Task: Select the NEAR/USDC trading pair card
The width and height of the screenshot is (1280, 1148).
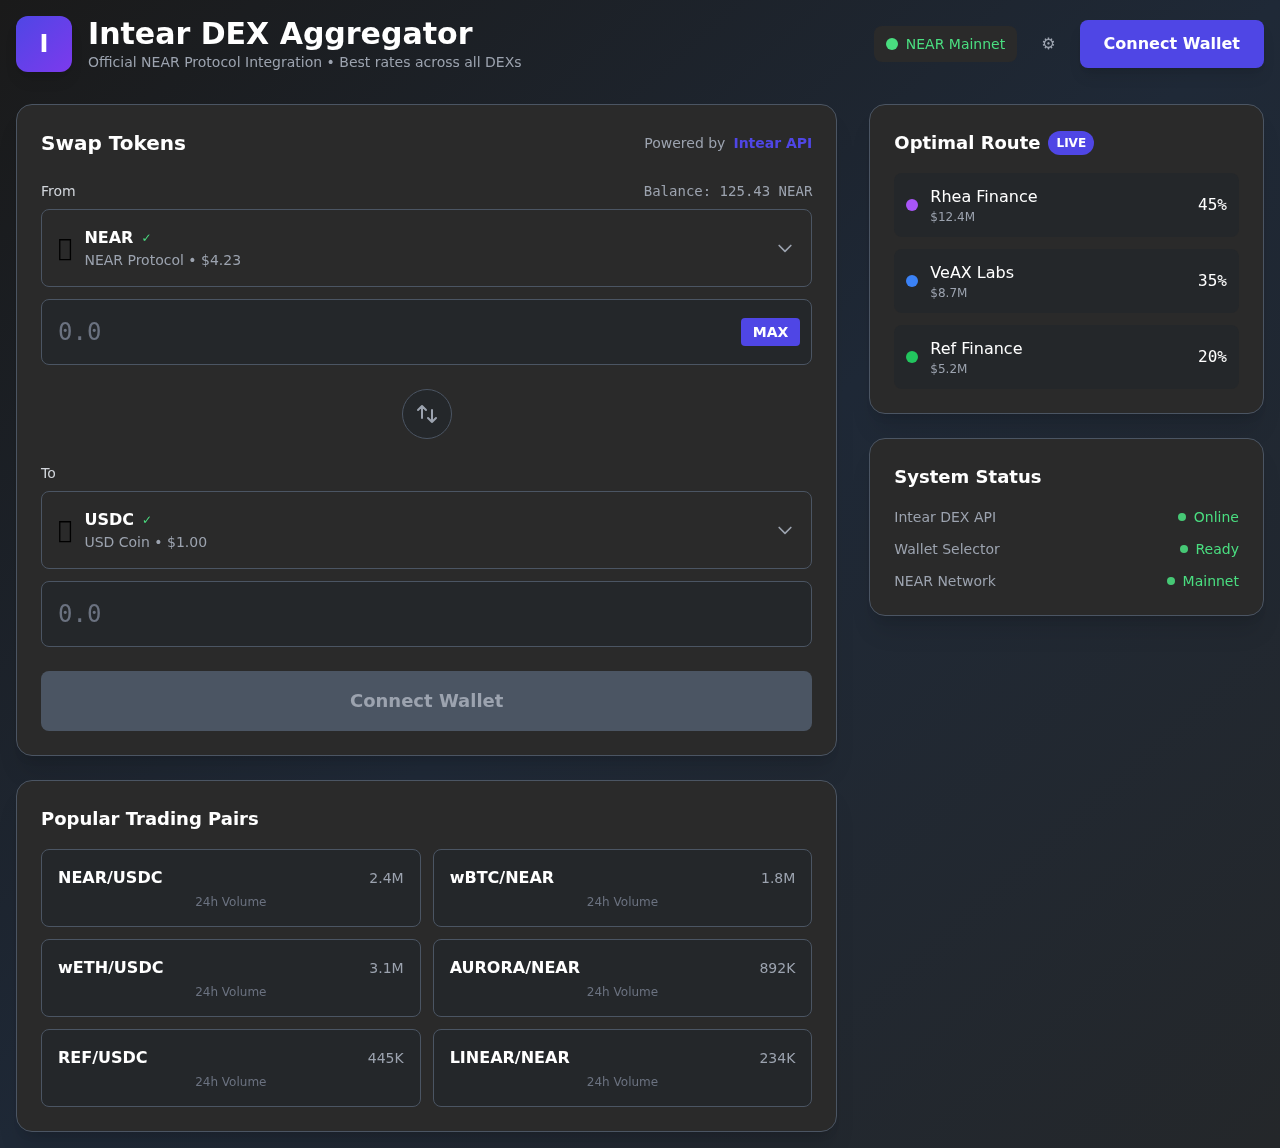Action: pyautogui.click(x=230, y=887)
